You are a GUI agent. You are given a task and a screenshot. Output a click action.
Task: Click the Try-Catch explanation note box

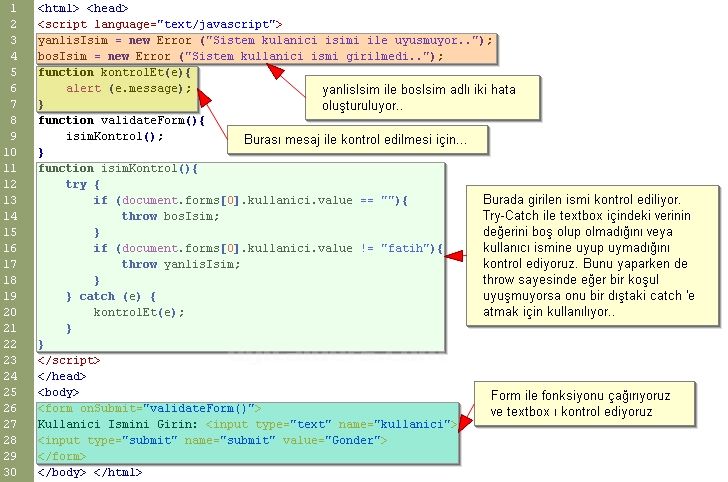point(594,254)
